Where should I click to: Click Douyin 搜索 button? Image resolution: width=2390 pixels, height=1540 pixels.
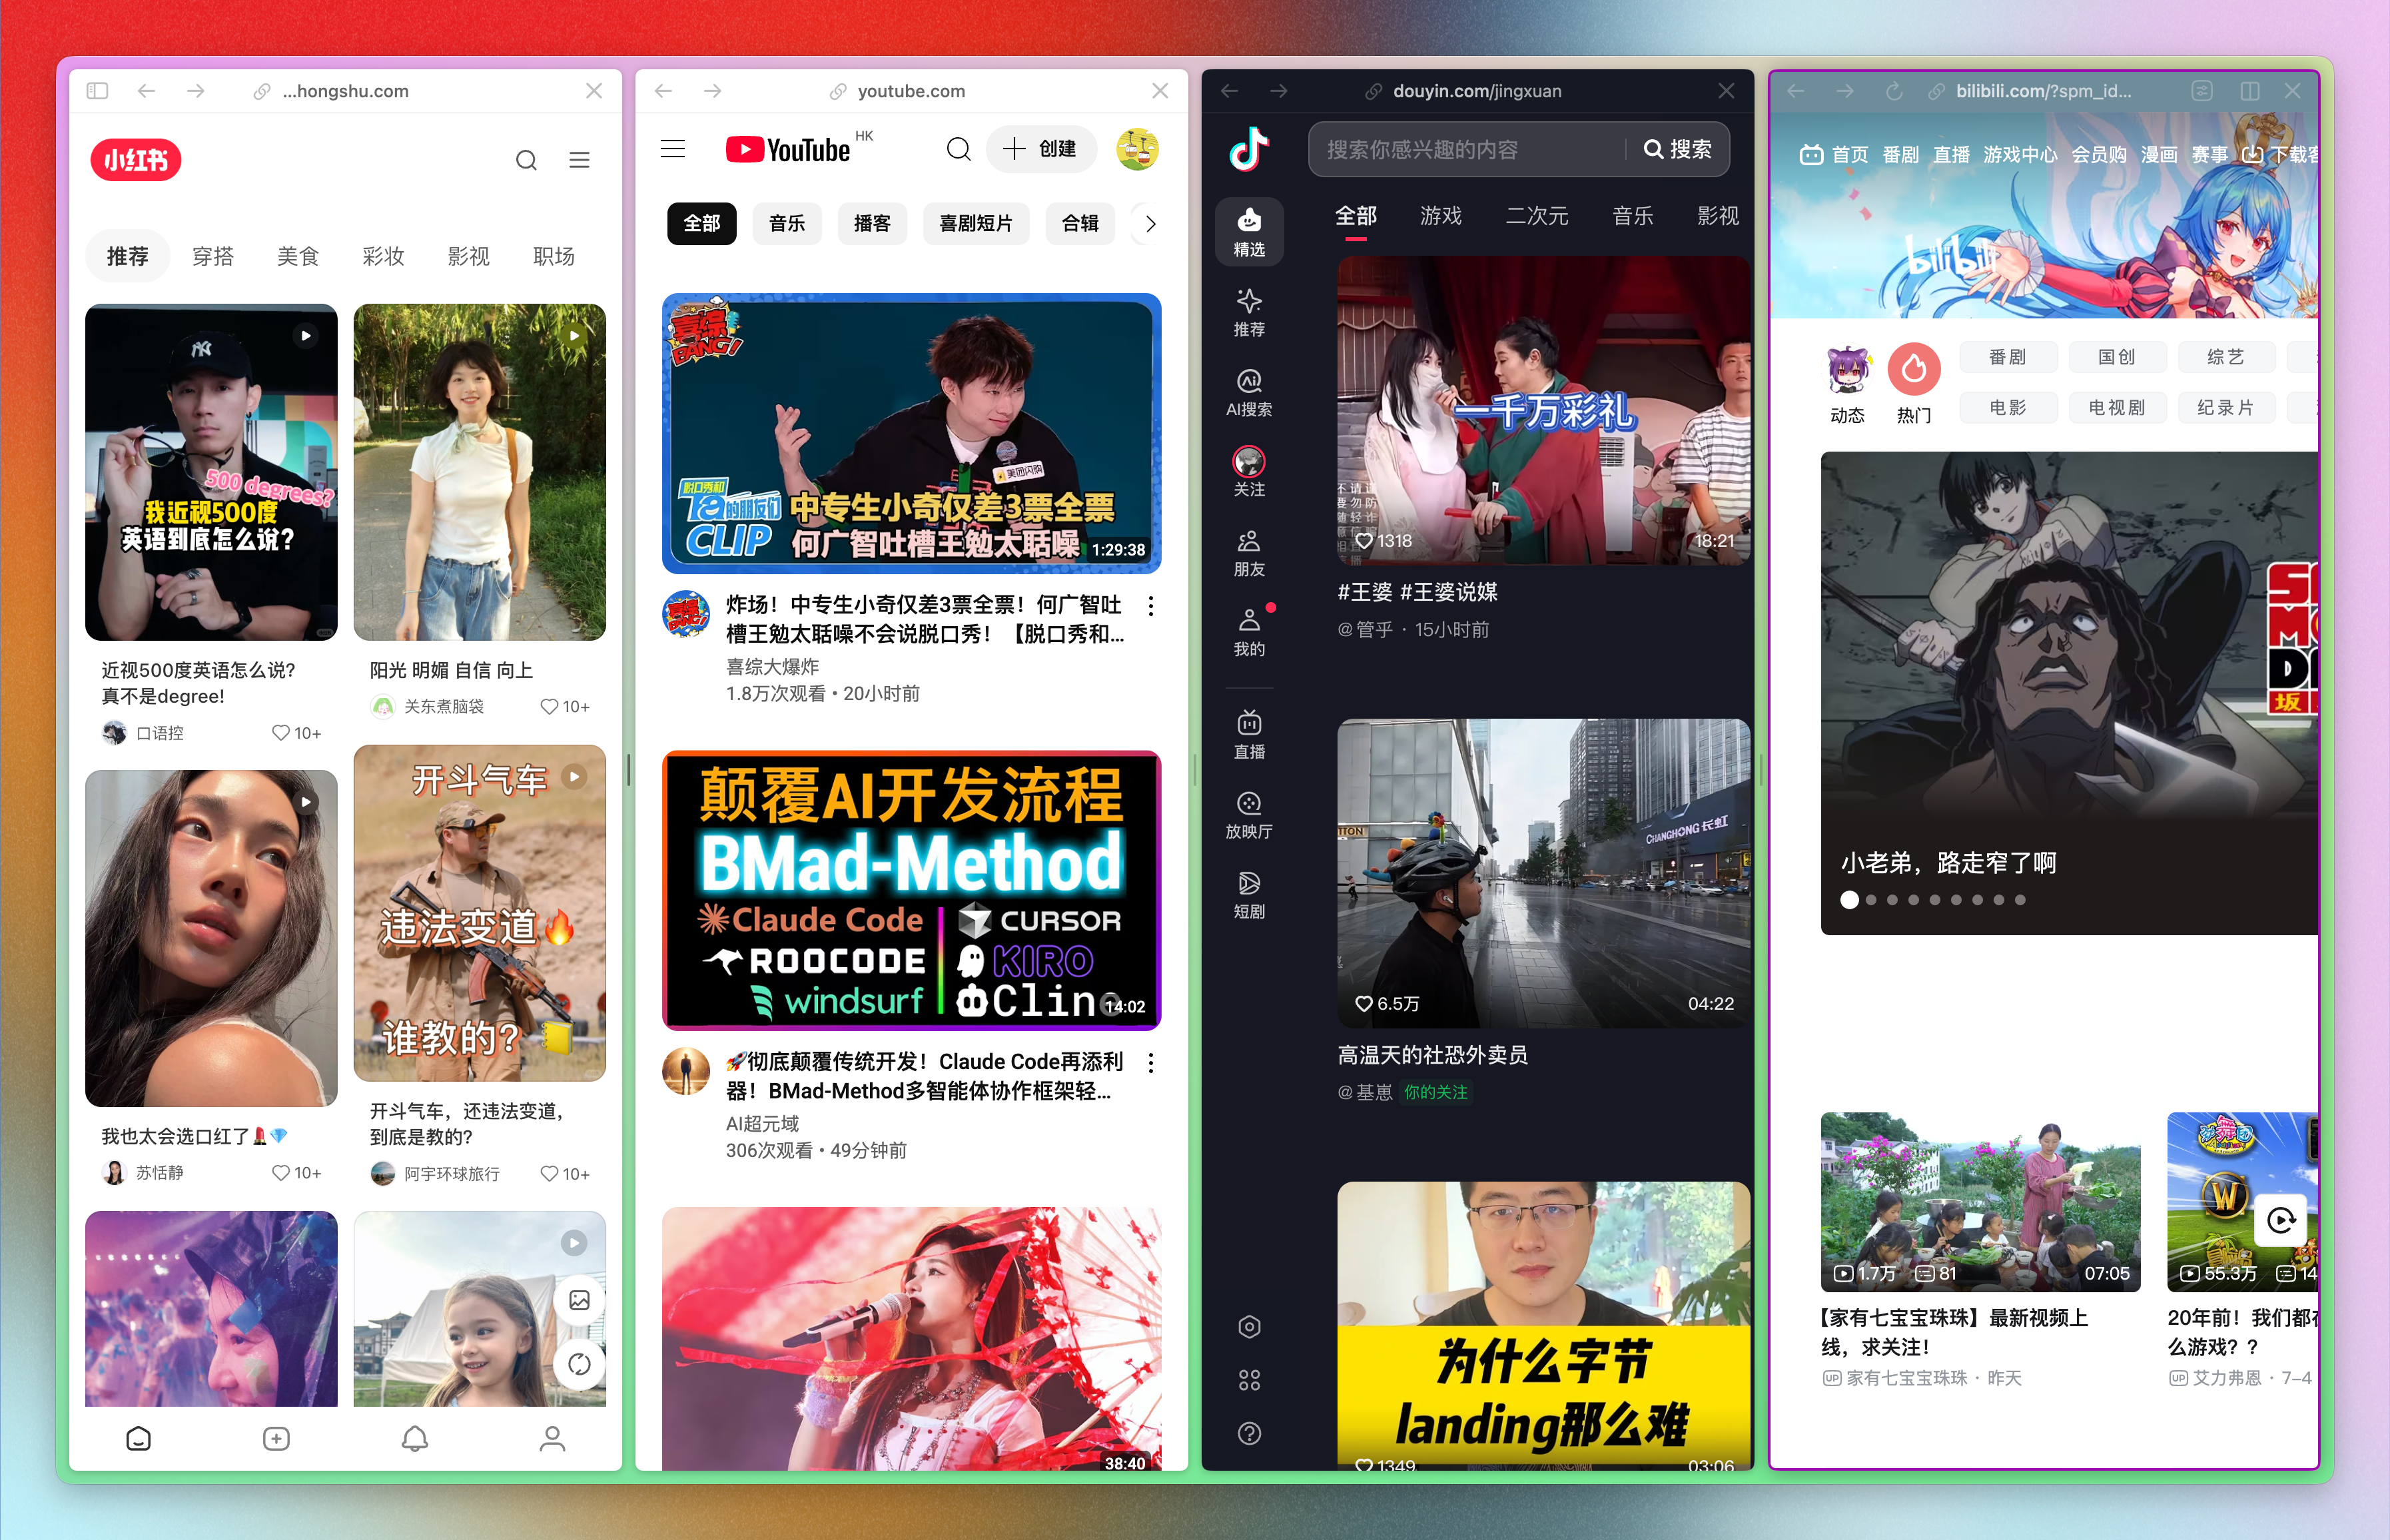point(1678,149)
